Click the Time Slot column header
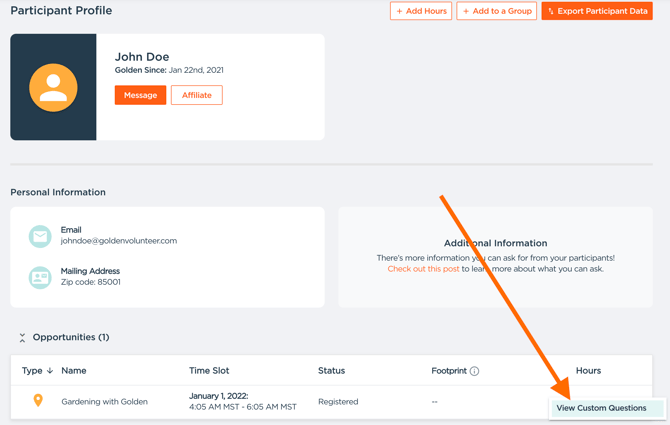Image resolution: width=670 pixels, height=425 pixels. [209, 371]
